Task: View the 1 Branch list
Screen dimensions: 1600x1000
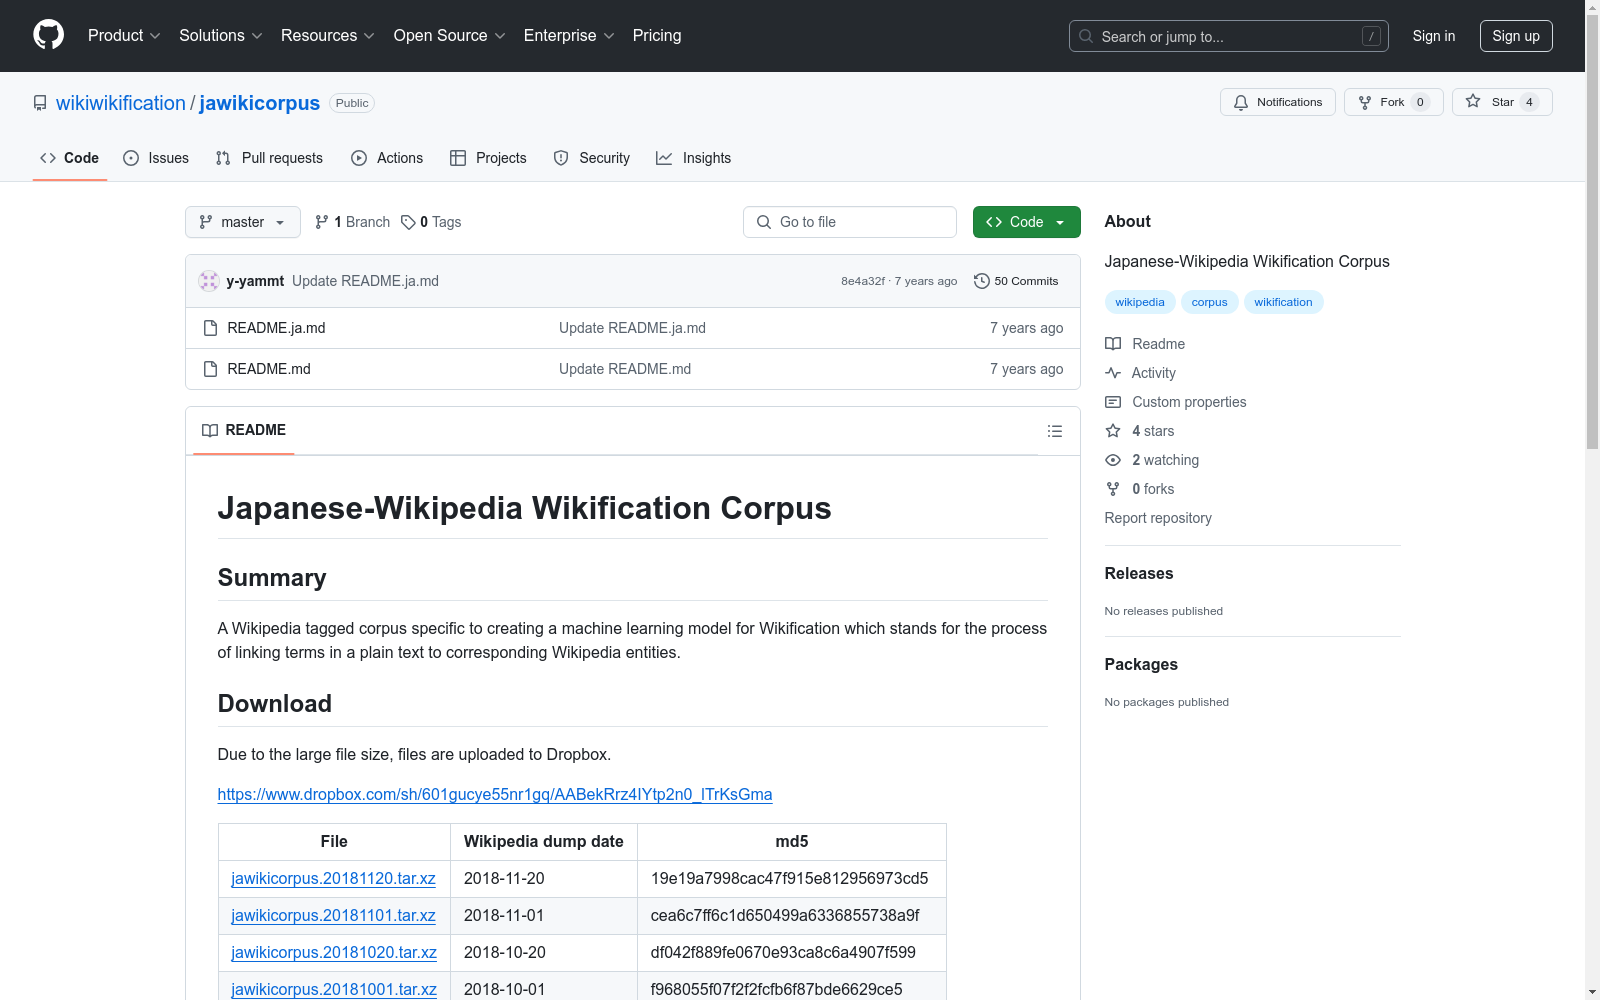Action: point(352,222)
